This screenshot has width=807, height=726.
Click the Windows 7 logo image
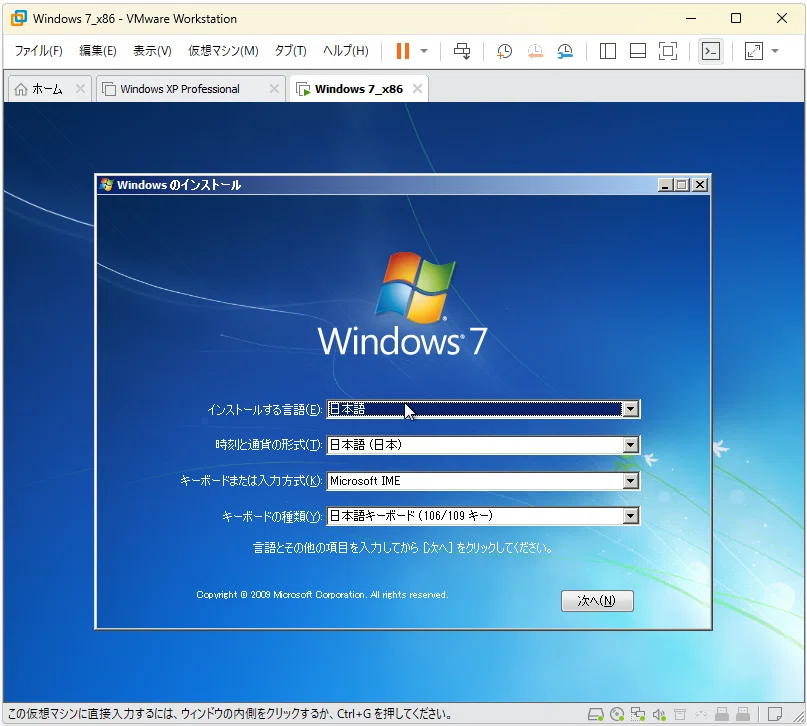(402, 304)
